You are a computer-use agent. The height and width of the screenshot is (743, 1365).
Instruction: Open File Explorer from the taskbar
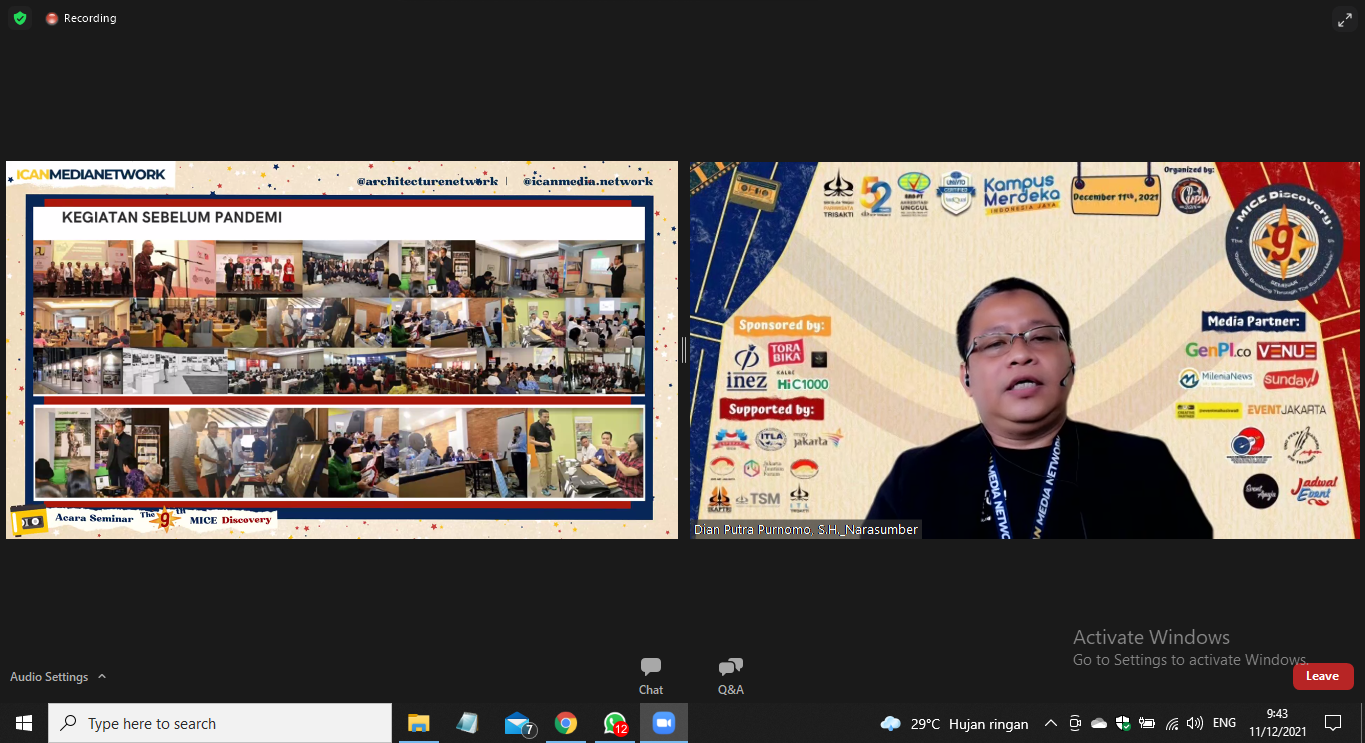click(x=418, y=723)
